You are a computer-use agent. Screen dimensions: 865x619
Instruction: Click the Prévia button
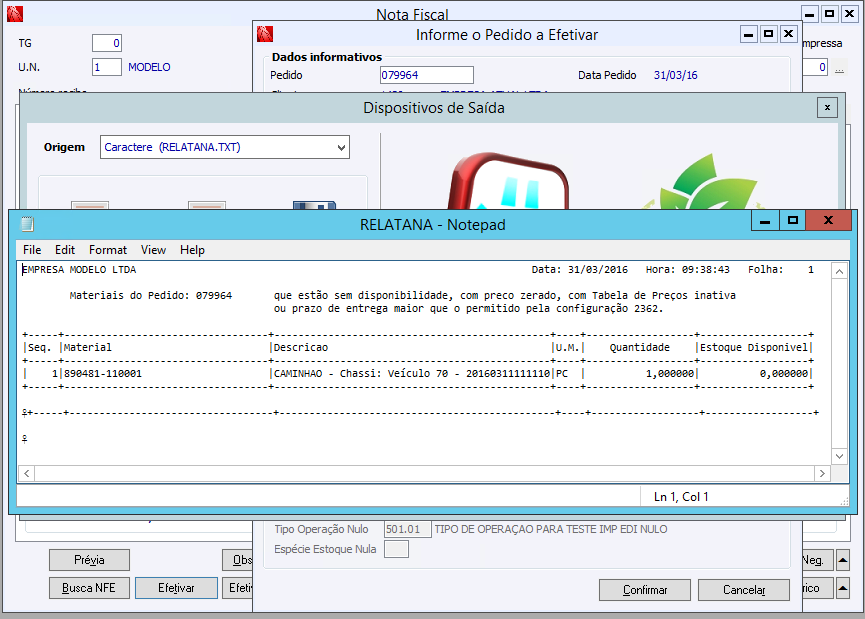89,560
